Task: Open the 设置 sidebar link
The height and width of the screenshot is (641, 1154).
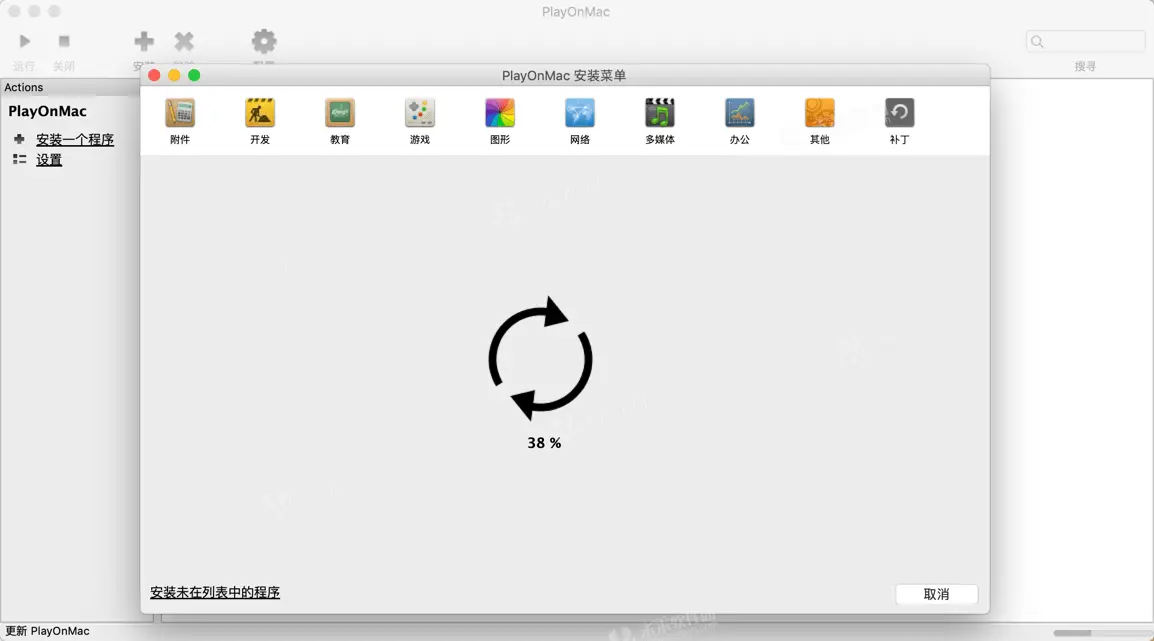Action: (49, 160)
